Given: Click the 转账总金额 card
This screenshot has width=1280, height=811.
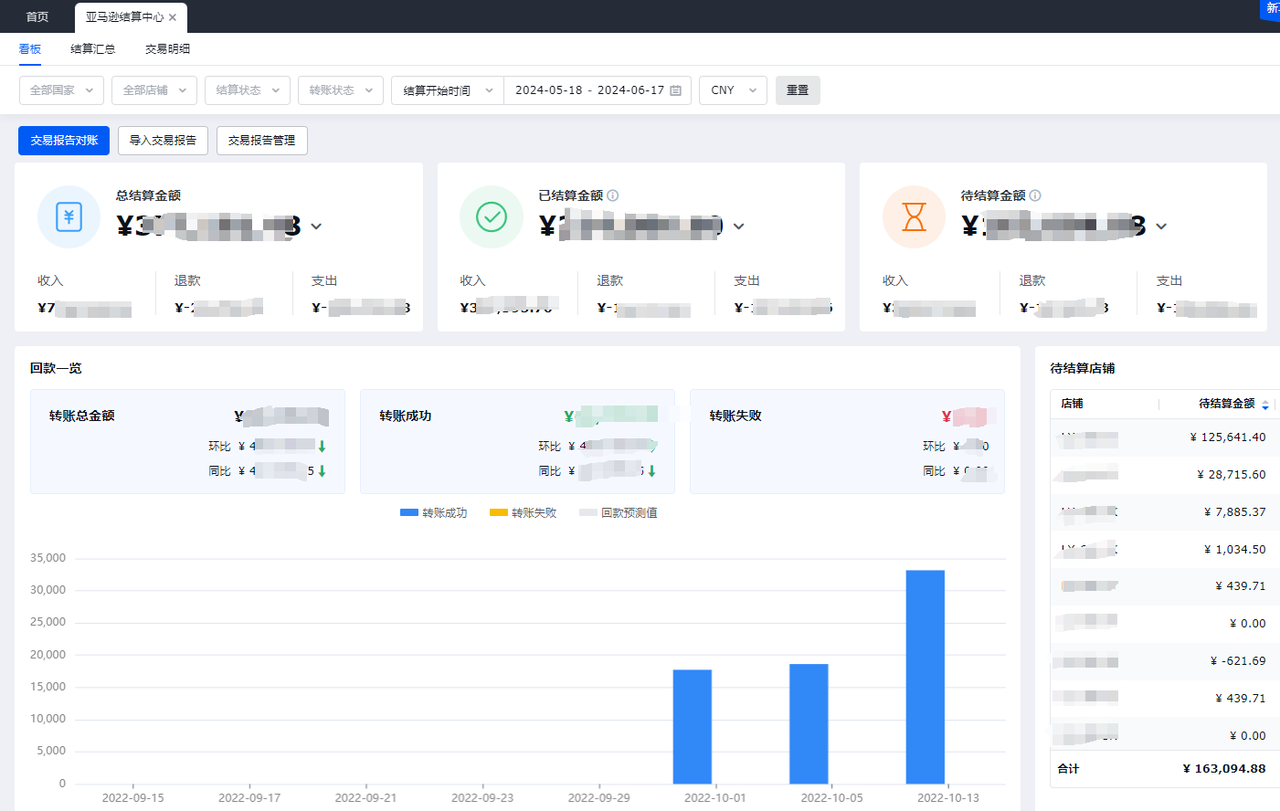Looking at the screenshot, I should click(x=187, y=442).
